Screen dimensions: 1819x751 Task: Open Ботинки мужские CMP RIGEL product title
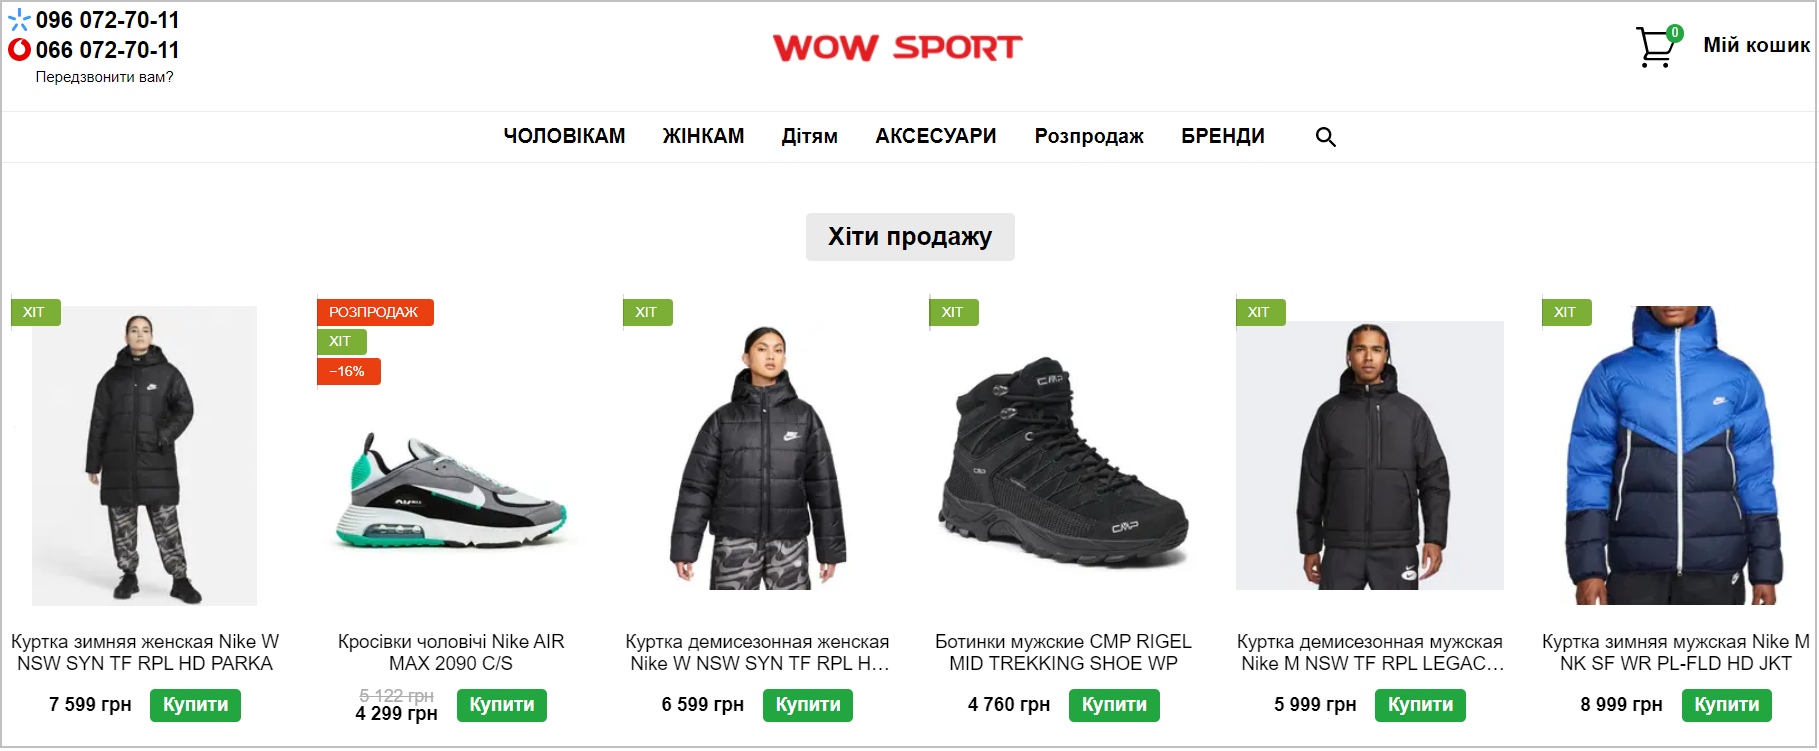click(1063, 652)
